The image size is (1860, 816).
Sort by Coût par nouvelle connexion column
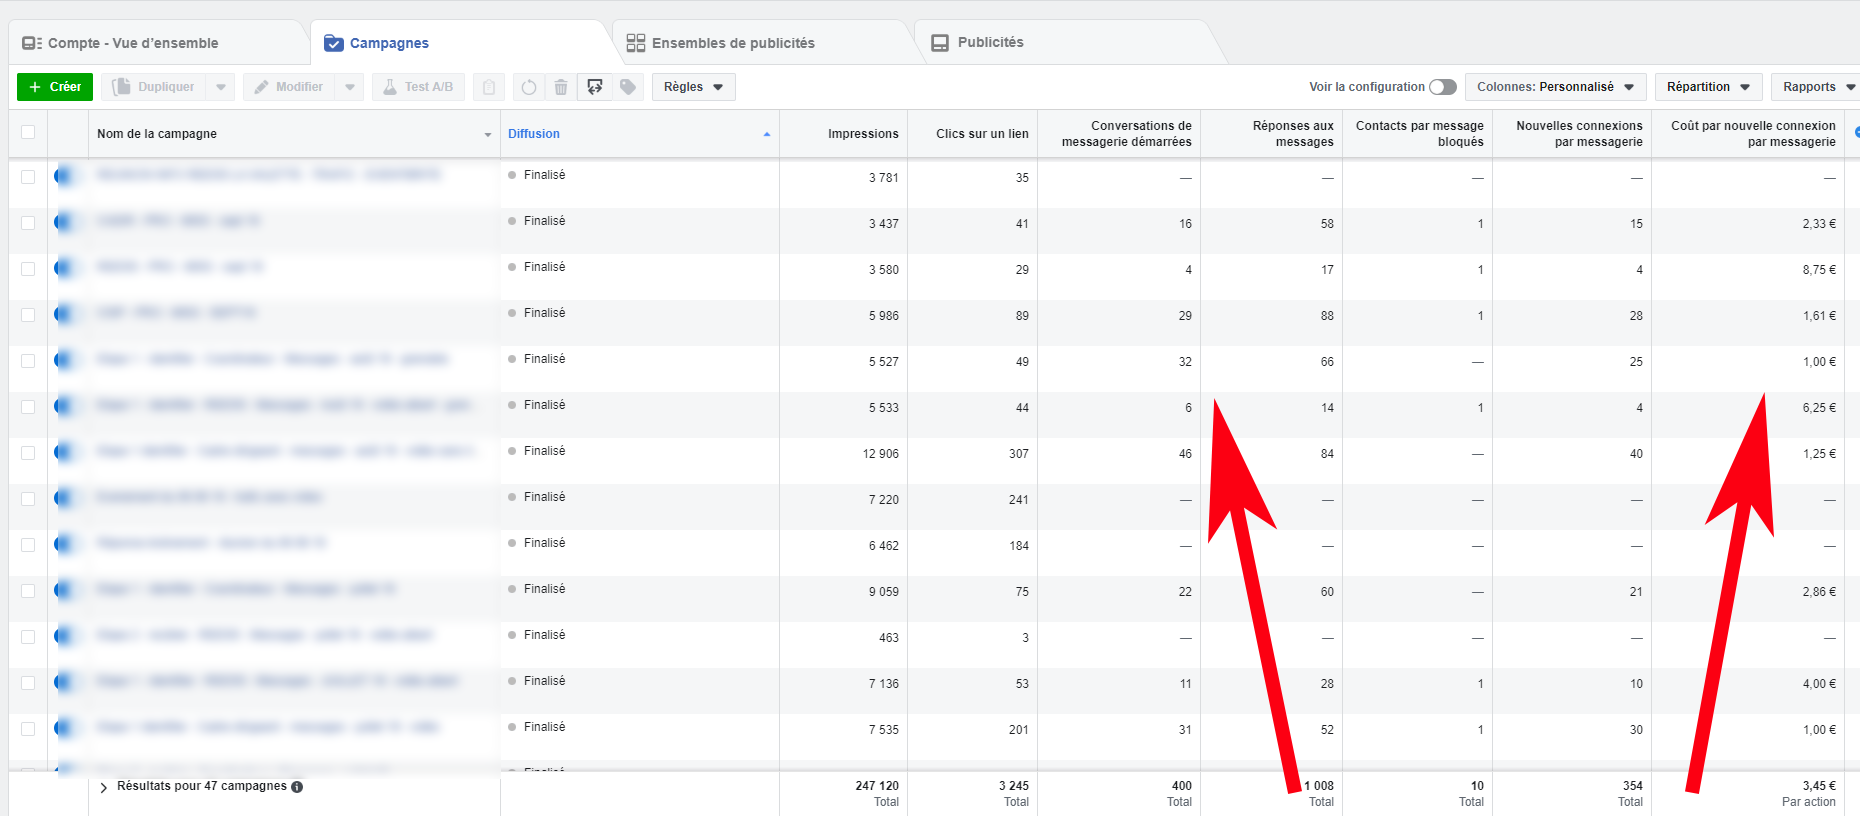1753,134
